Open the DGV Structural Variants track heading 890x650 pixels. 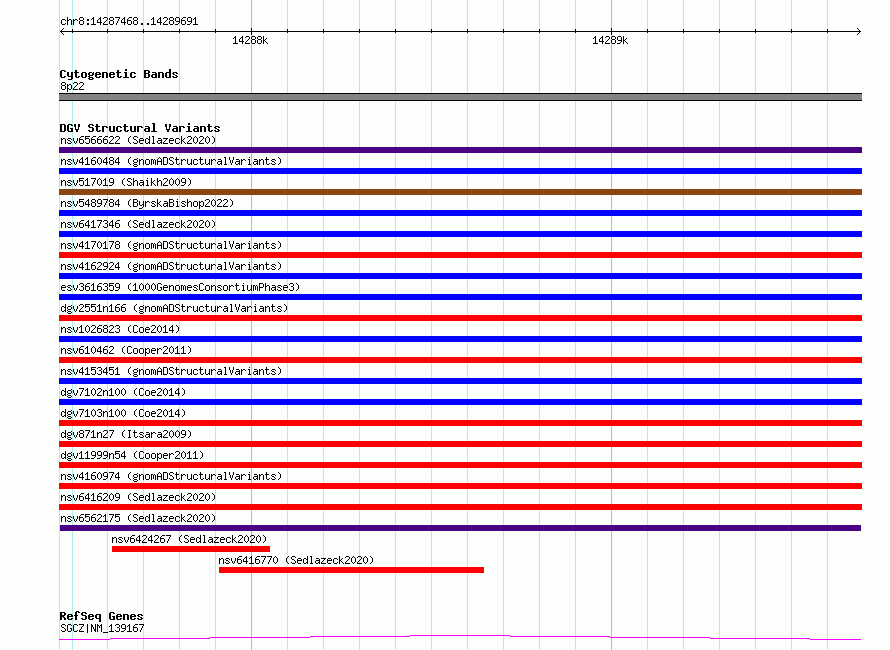140,128
